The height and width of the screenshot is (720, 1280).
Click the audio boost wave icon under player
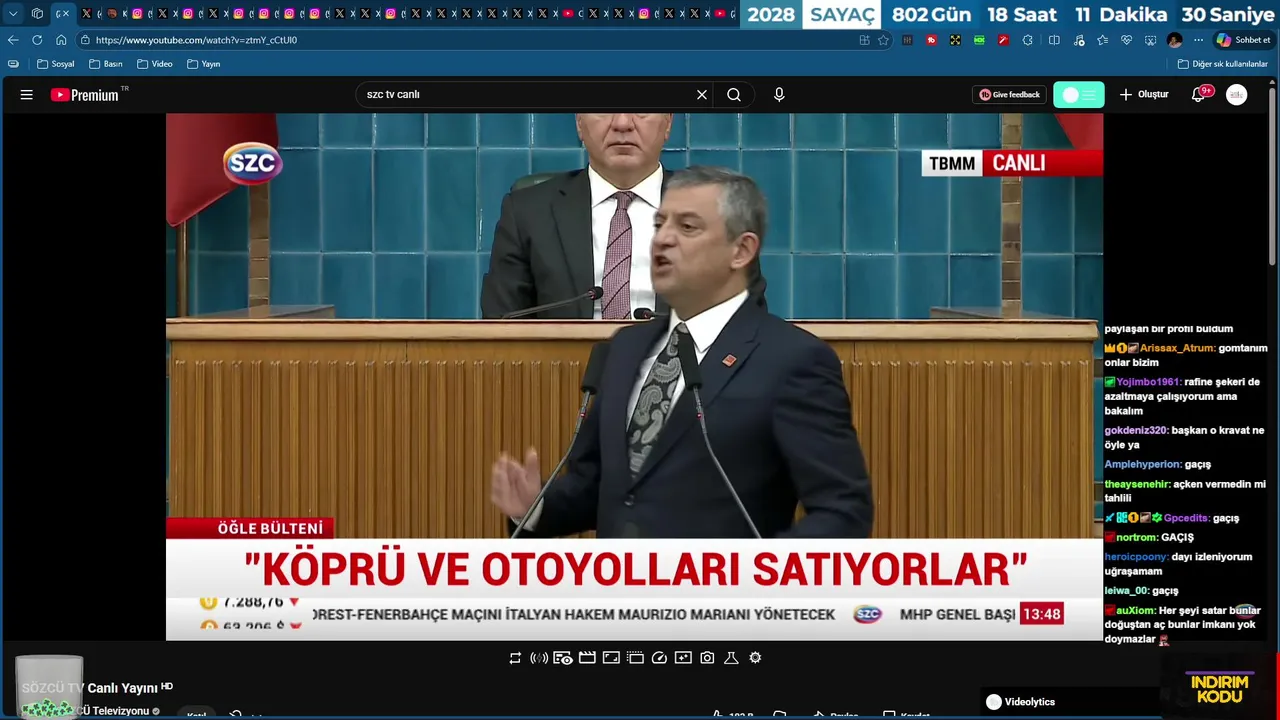click(x=539, y=658)
